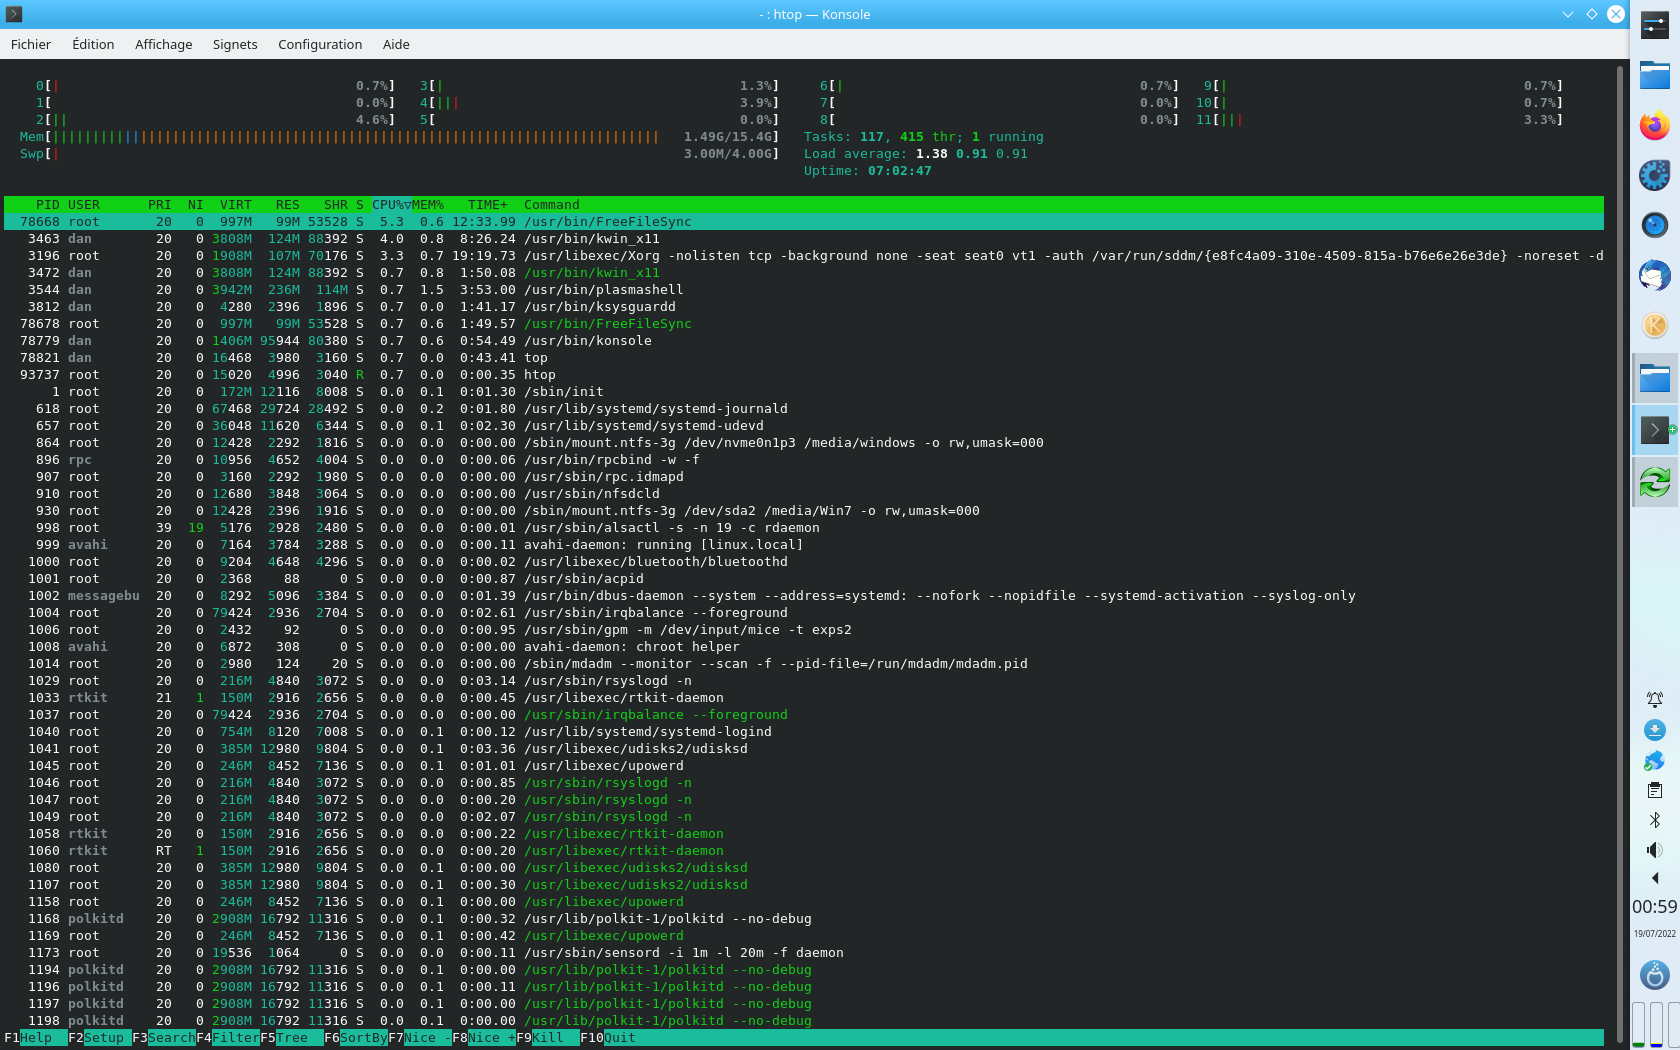Screen dimensions: 1680x1050
Task: Open the Affichage menu
Action: (x=164, y=44)
